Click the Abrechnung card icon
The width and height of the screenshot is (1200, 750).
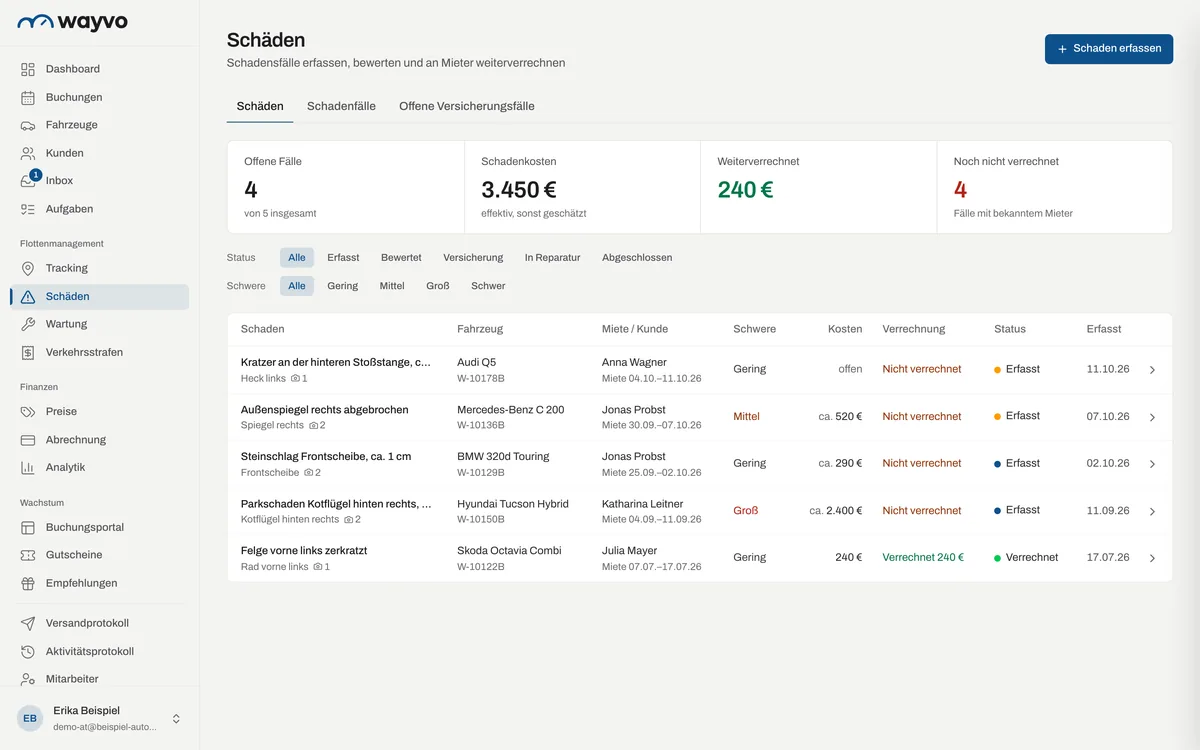[x=28, y=439]
